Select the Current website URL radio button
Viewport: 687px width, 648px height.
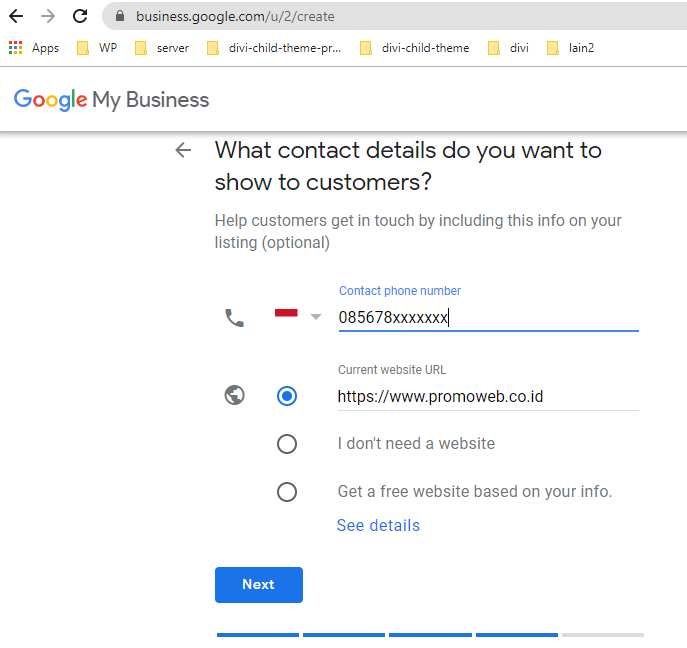(287, 396)
